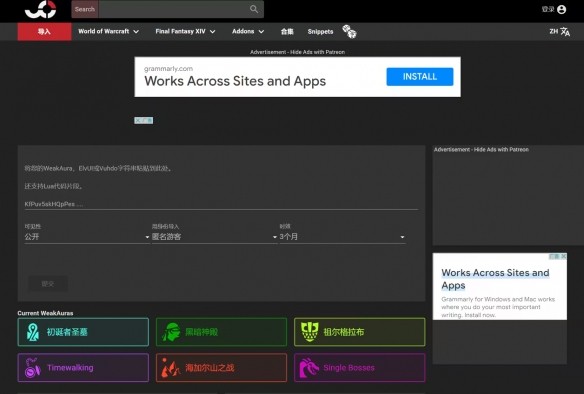Expand the Final Fantasy XIV menu

click(185, 32)
